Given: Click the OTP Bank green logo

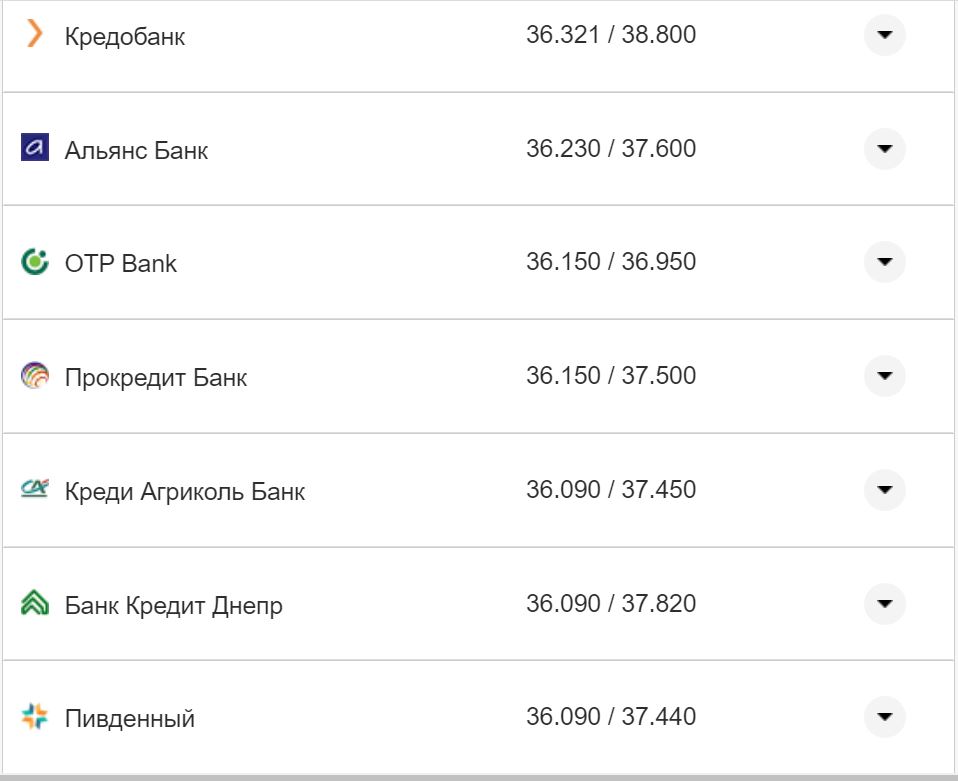Looking at the screenshot, I should (33, 262).
